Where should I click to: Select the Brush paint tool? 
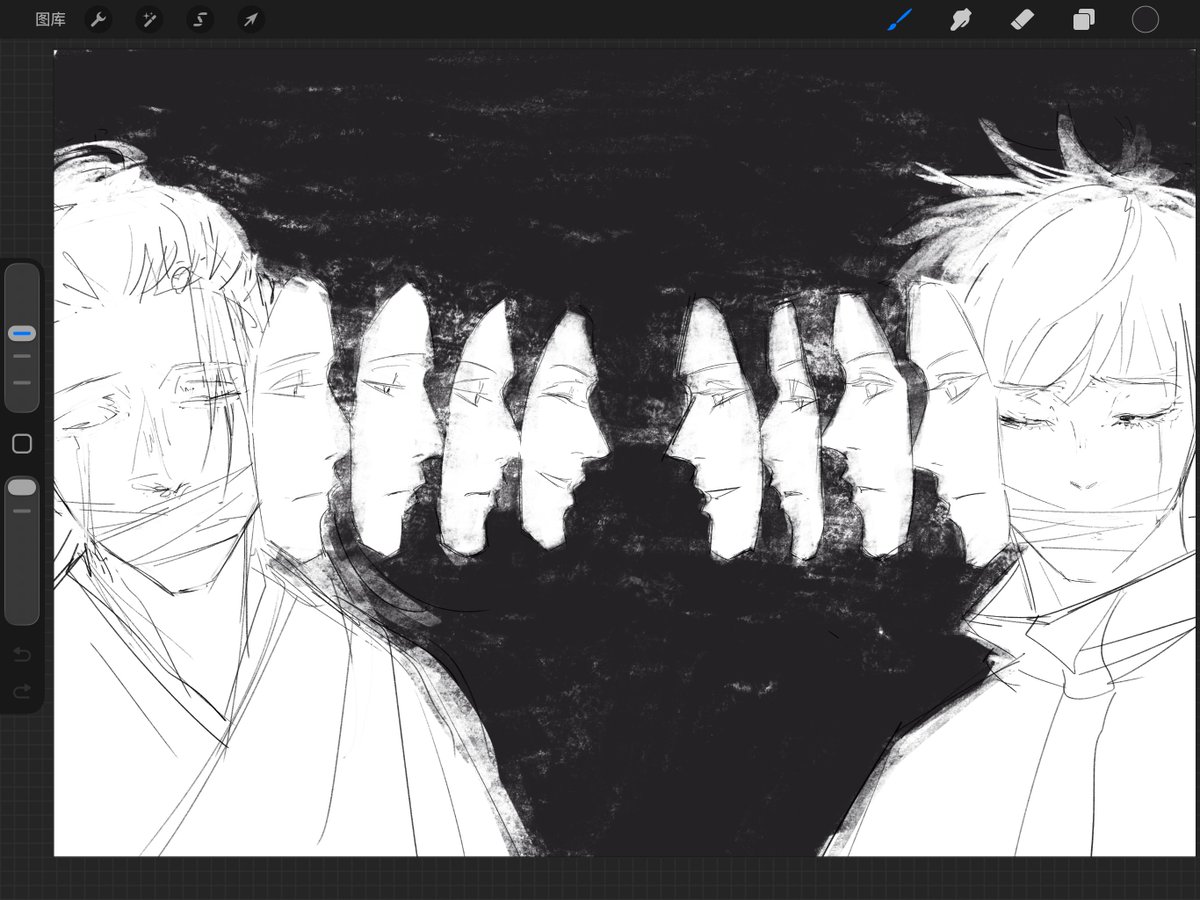click(x=900, y=19)
